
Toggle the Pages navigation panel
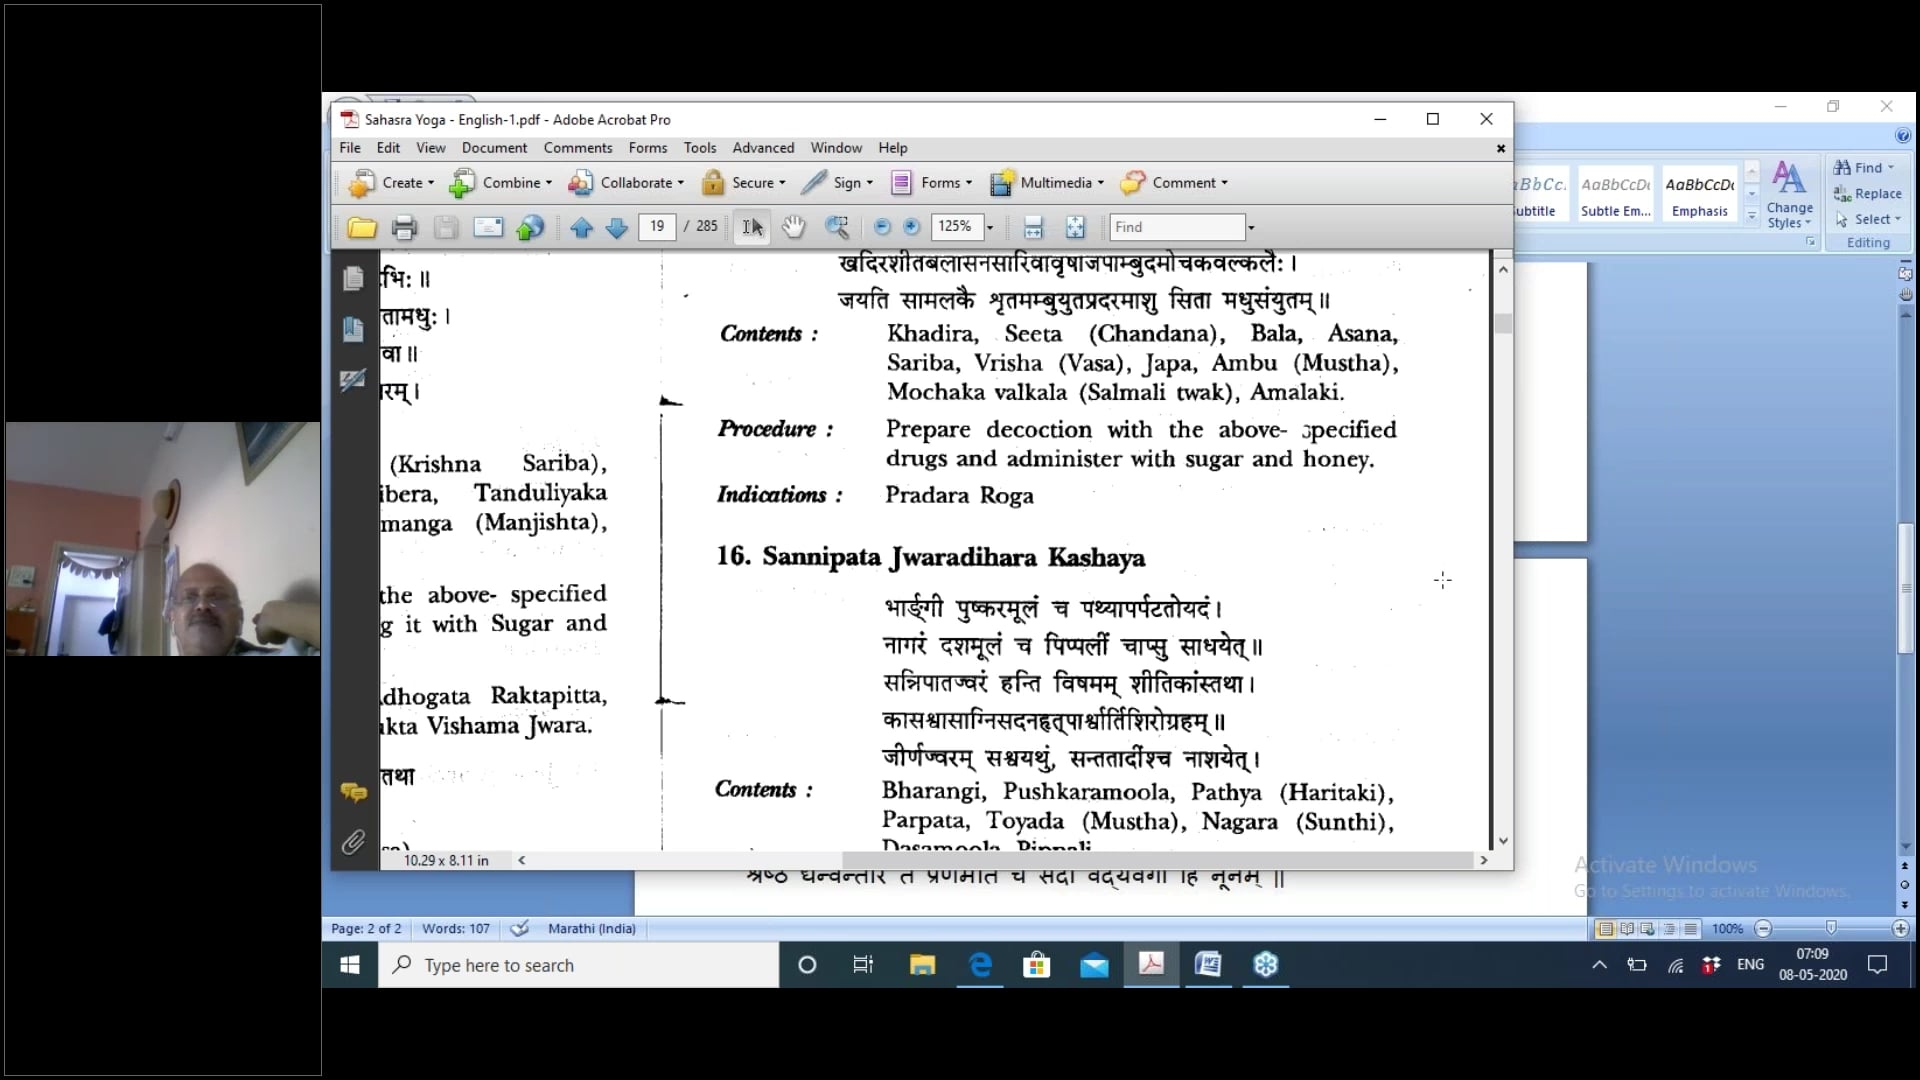tap(353, 279)
